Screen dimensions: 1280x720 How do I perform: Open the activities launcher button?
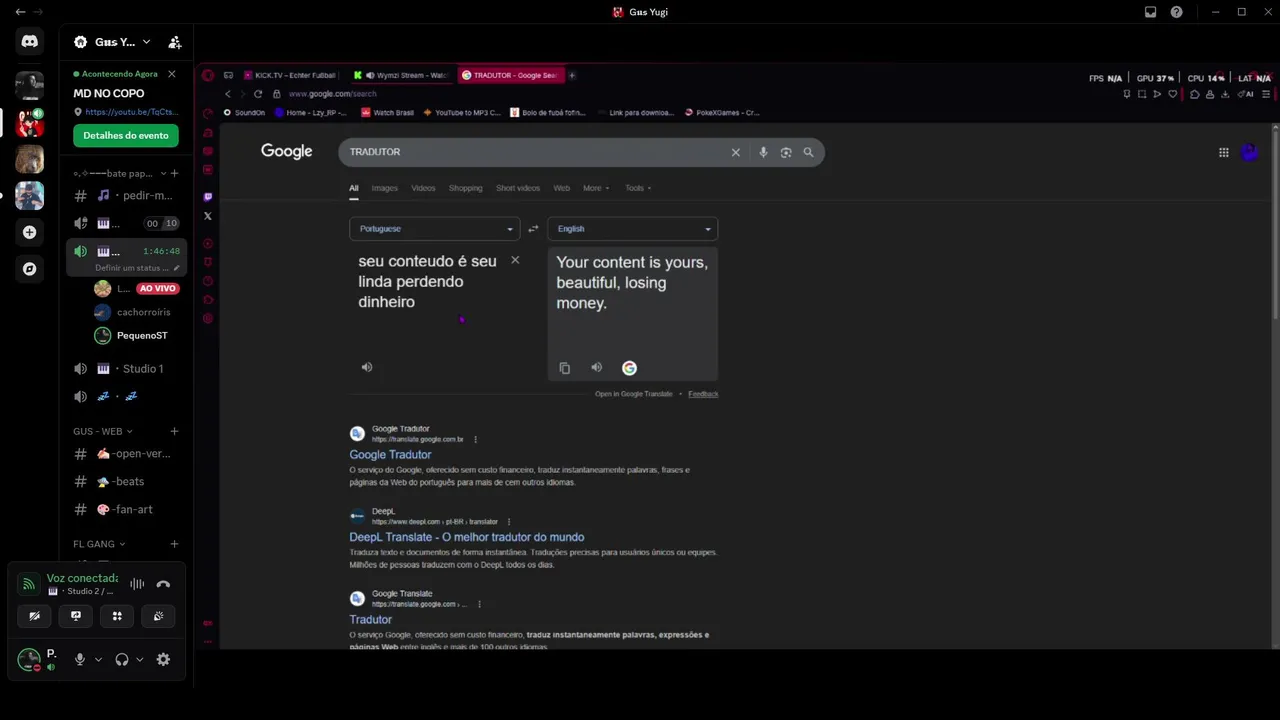coord(117,616)
